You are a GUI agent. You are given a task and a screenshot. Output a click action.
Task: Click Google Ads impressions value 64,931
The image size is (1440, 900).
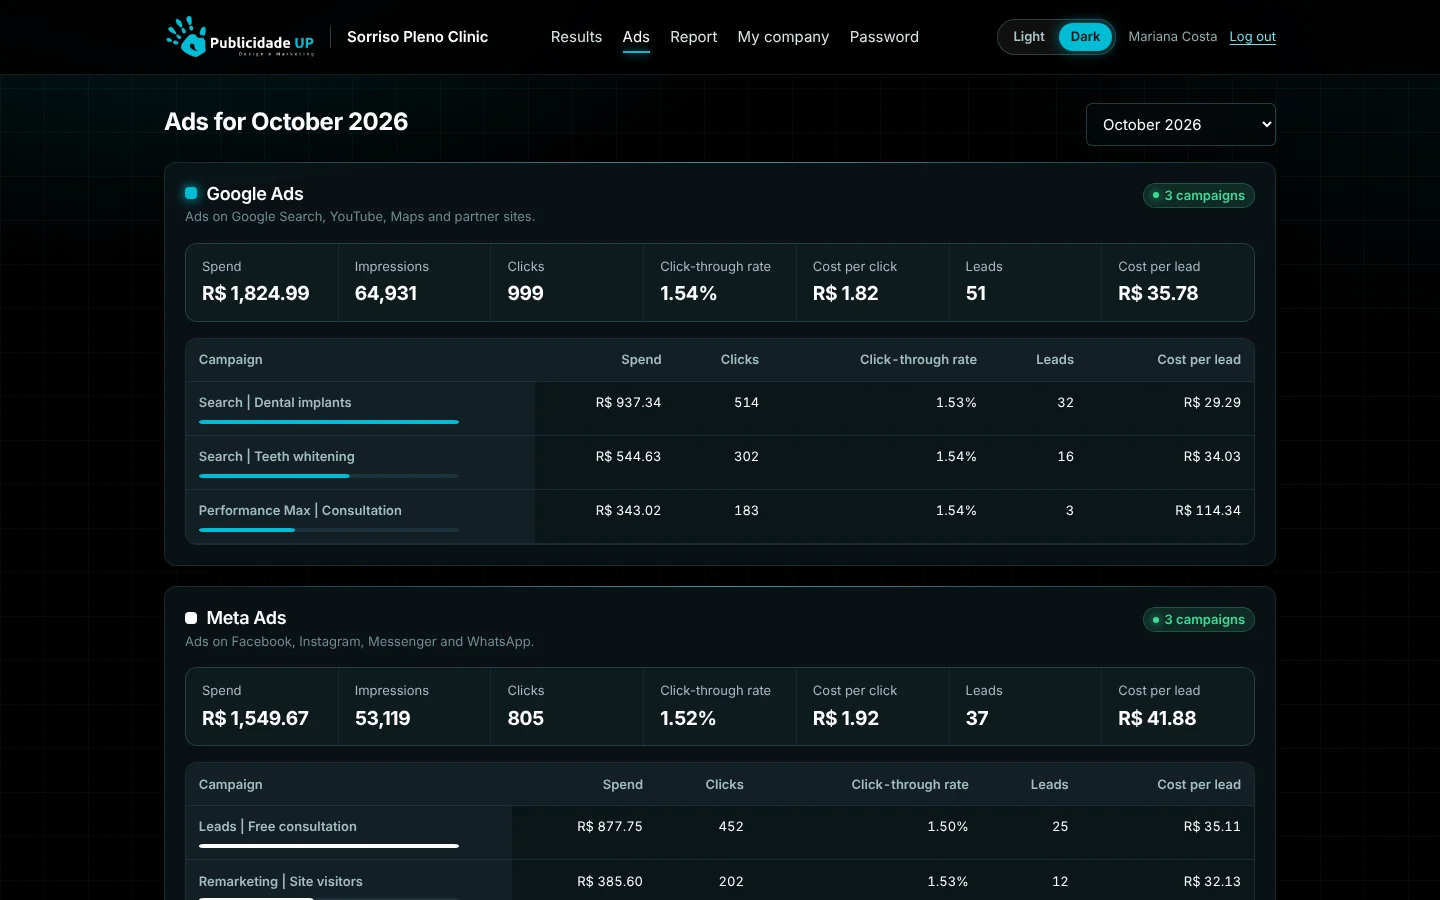tap(386, 293)
